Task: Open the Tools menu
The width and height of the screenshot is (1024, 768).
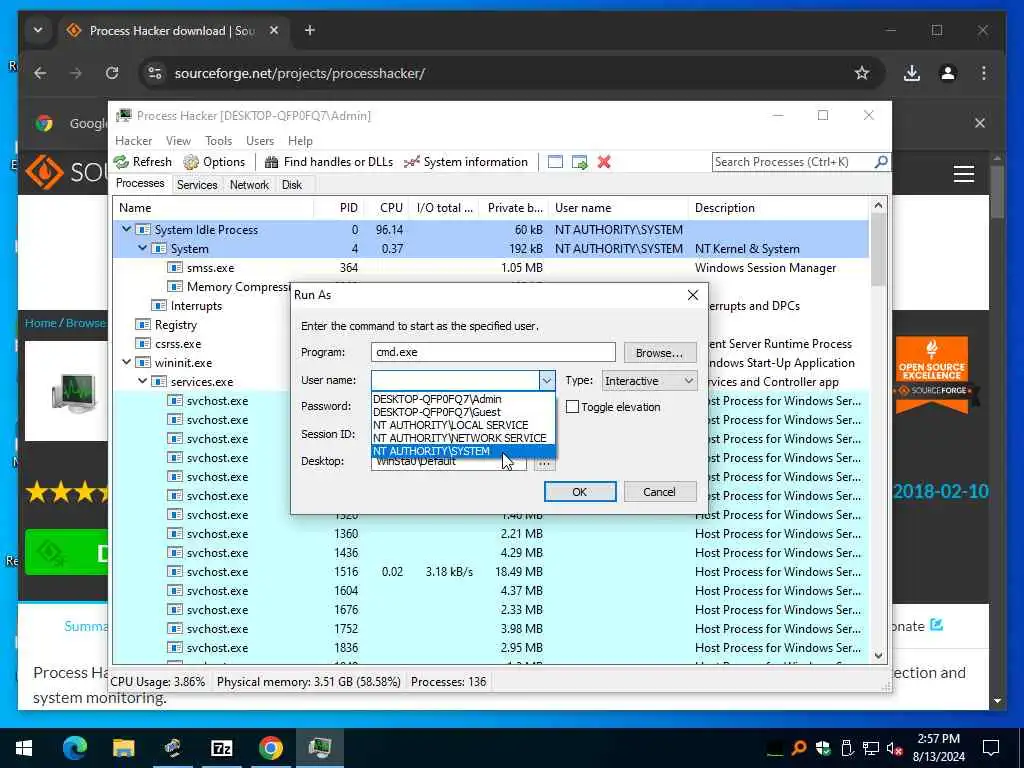Action: coord(218,140)
